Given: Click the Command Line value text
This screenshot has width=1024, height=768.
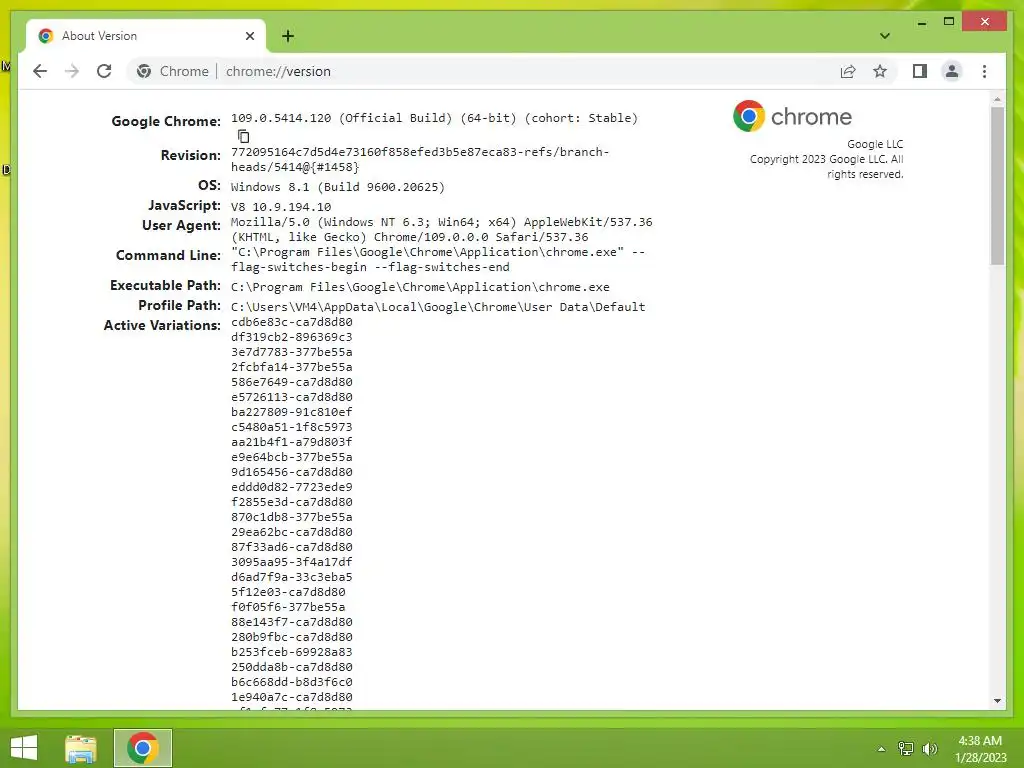Looking at the screenshot, I should 438,260.
